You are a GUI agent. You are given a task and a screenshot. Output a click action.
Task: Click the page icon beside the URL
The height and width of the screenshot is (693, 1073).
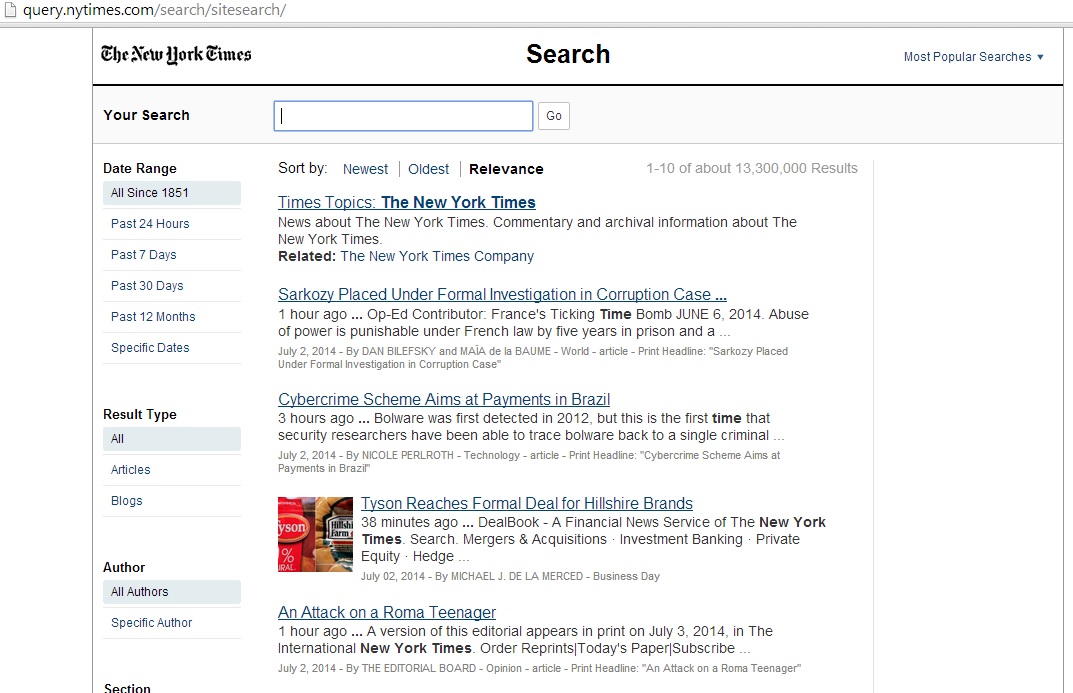10,10
